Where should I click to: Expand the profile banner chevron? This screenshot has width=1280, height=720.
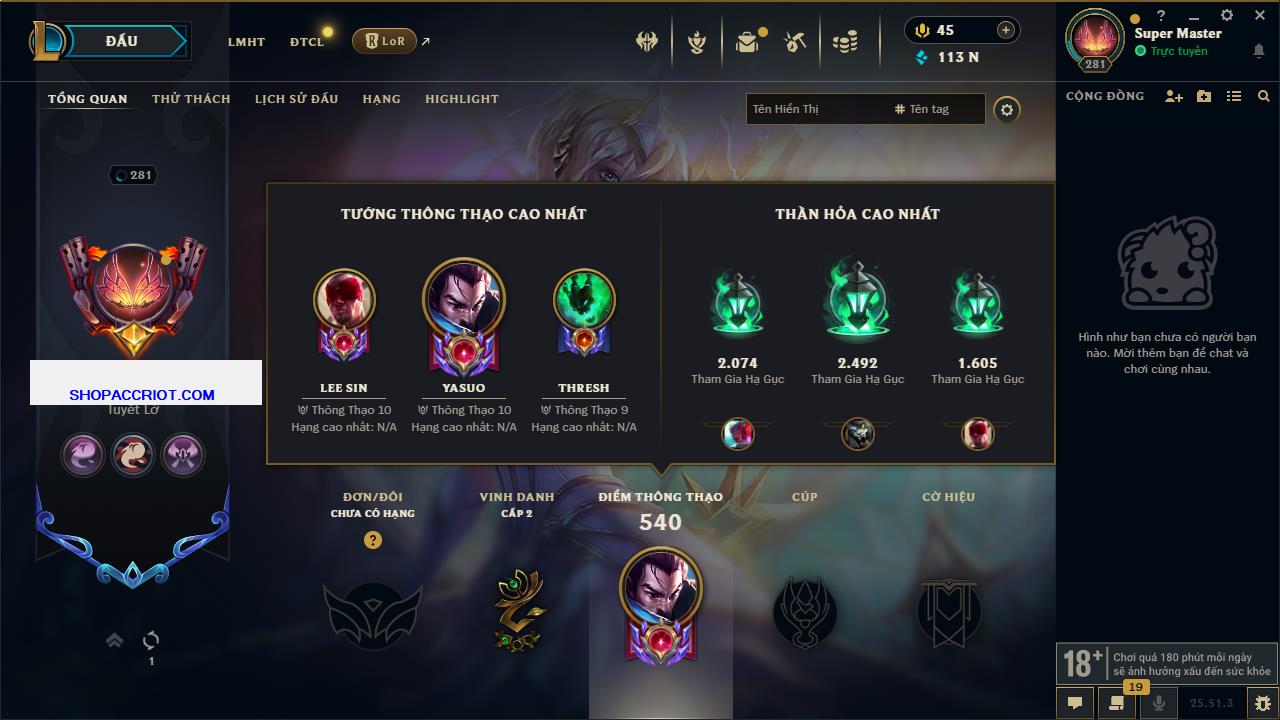pyautogui.click(x=114, y=640)
